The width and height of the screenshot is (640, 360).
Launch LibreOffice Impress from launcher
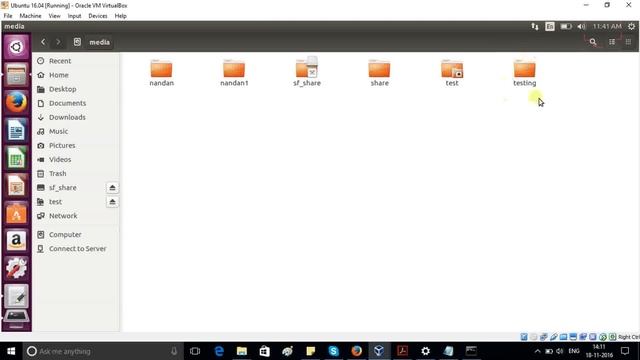coord(16,186)
